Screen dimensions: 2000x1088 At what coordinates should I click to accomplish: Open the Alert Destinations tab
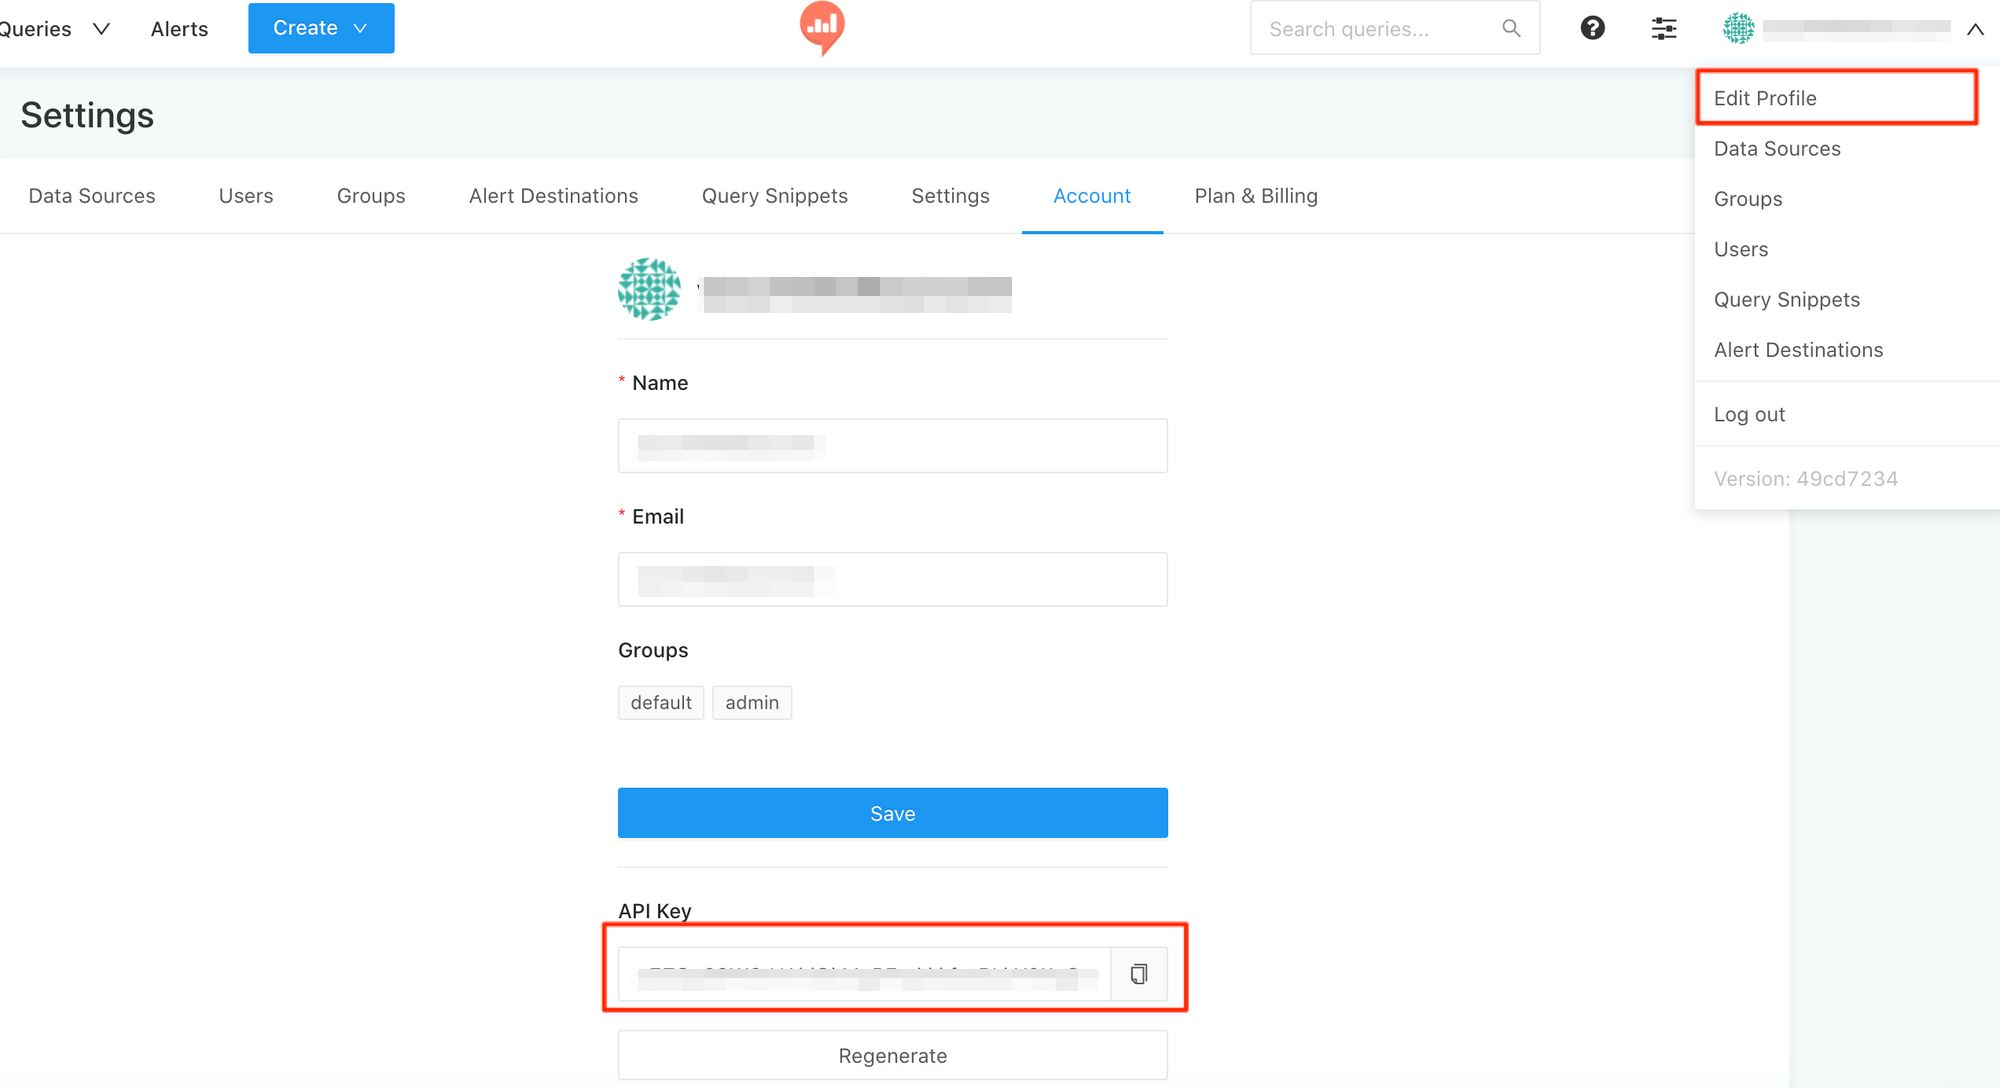(553, 196)
